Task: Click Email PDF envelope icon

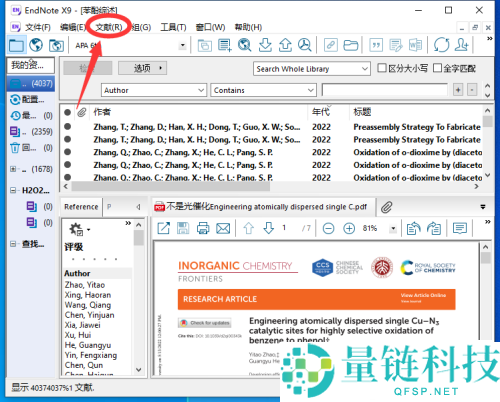Action: coord(223,228)
